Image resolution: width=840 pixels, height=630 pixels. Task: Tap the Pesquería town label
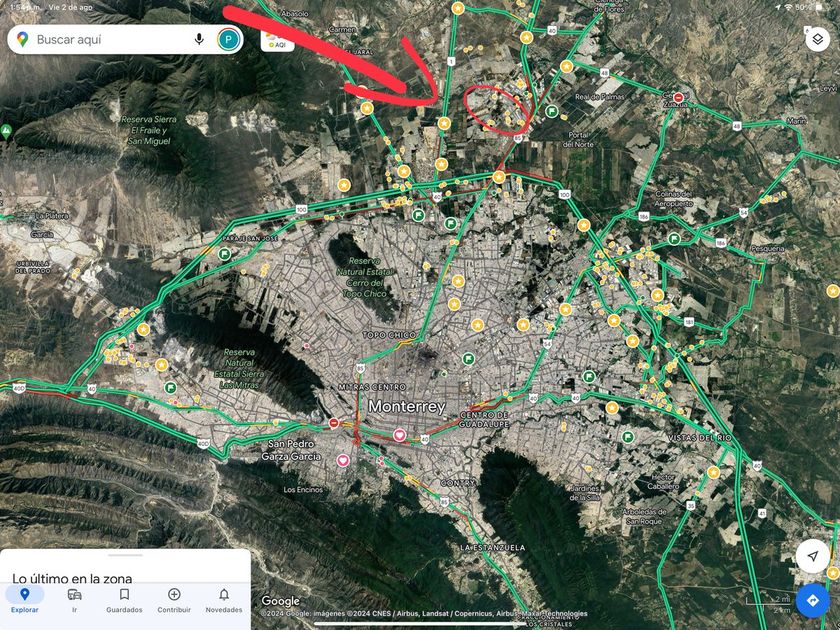point(768,249)
